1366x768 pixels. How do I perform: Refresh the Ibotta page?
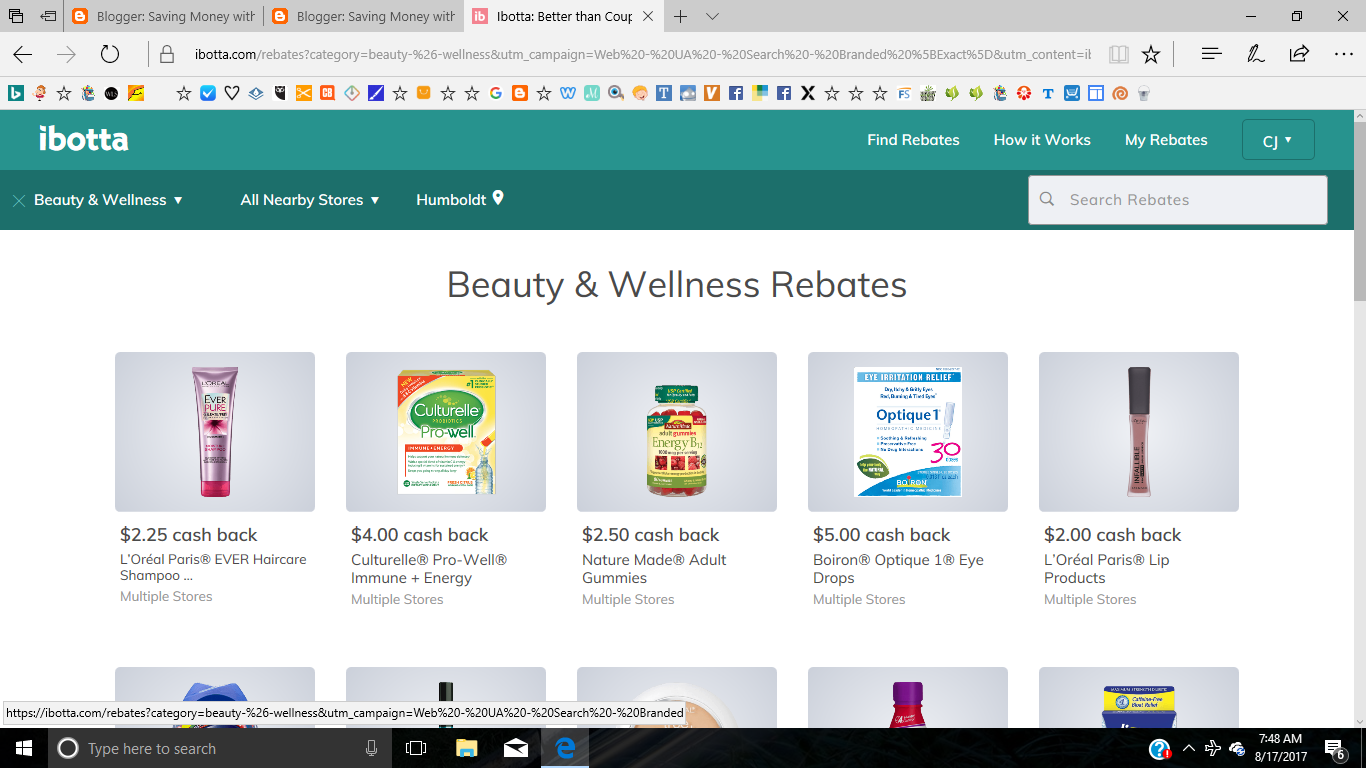(x=110, y=54)
